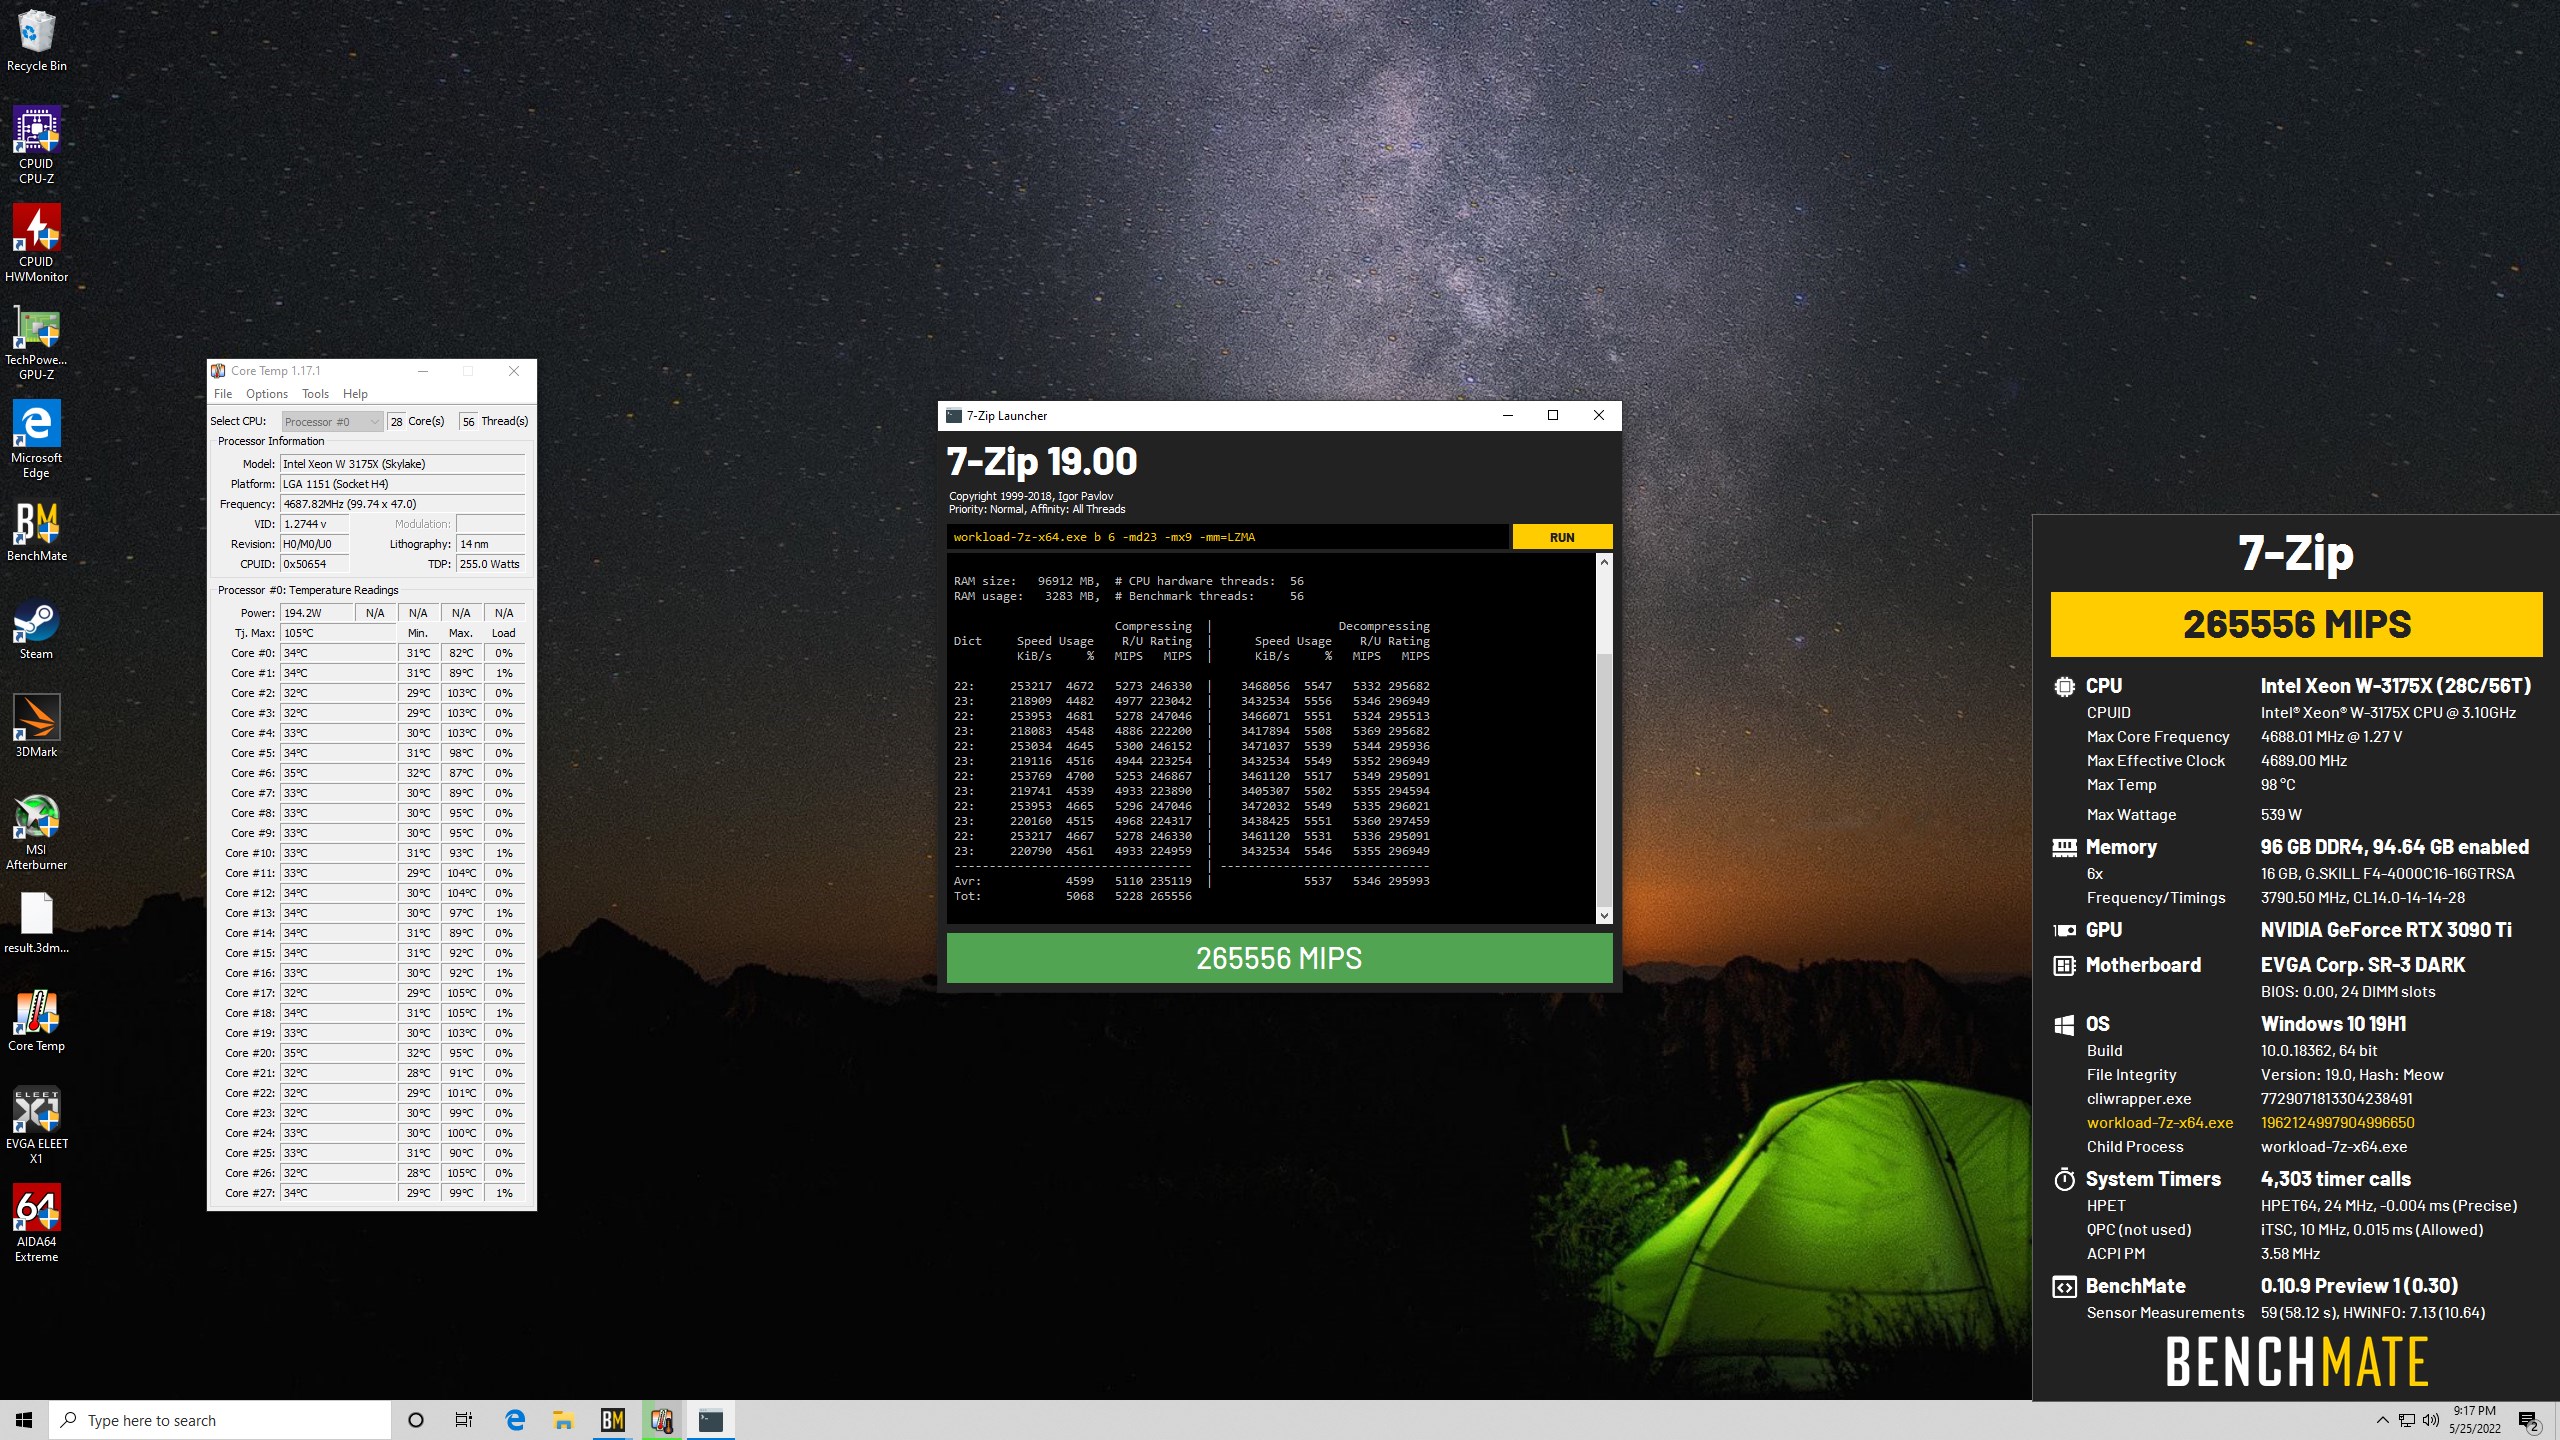Viewport: 2560px width, 1440px height.
Task: Select the Core Temp desktop icon
Action: tap(36, 1021)
